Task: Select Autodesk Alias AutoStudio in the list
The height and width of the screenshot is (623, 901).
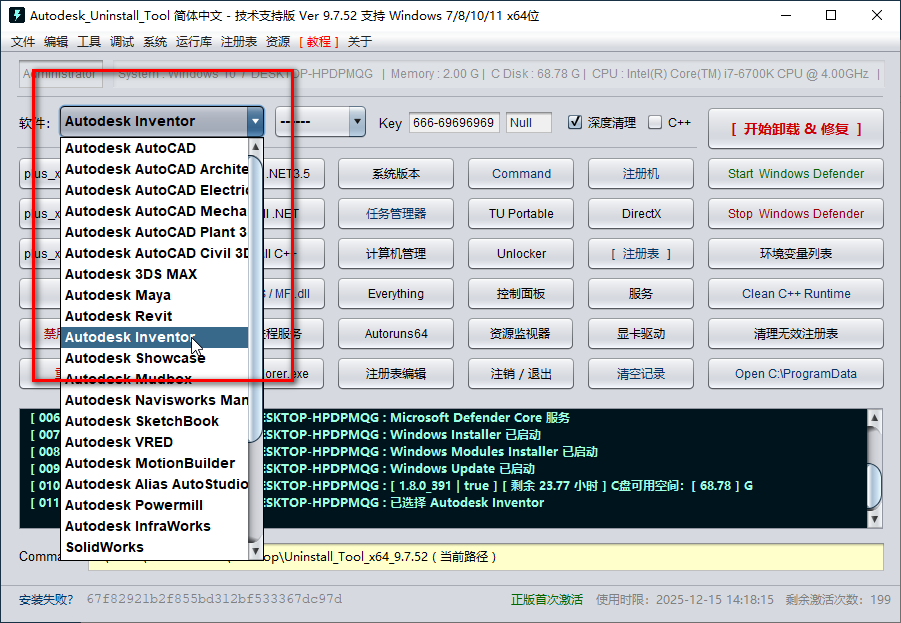Action: tap(155, 484)
